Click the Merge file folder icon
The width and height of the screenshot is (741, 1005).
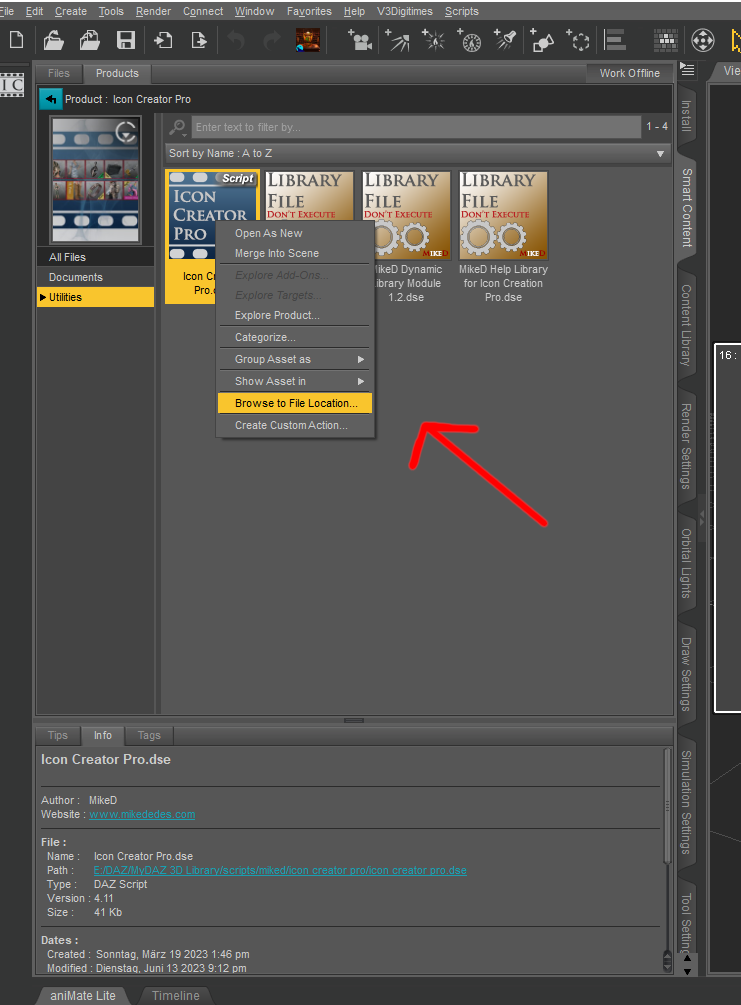pyautogui.click(x=89, y=40)
